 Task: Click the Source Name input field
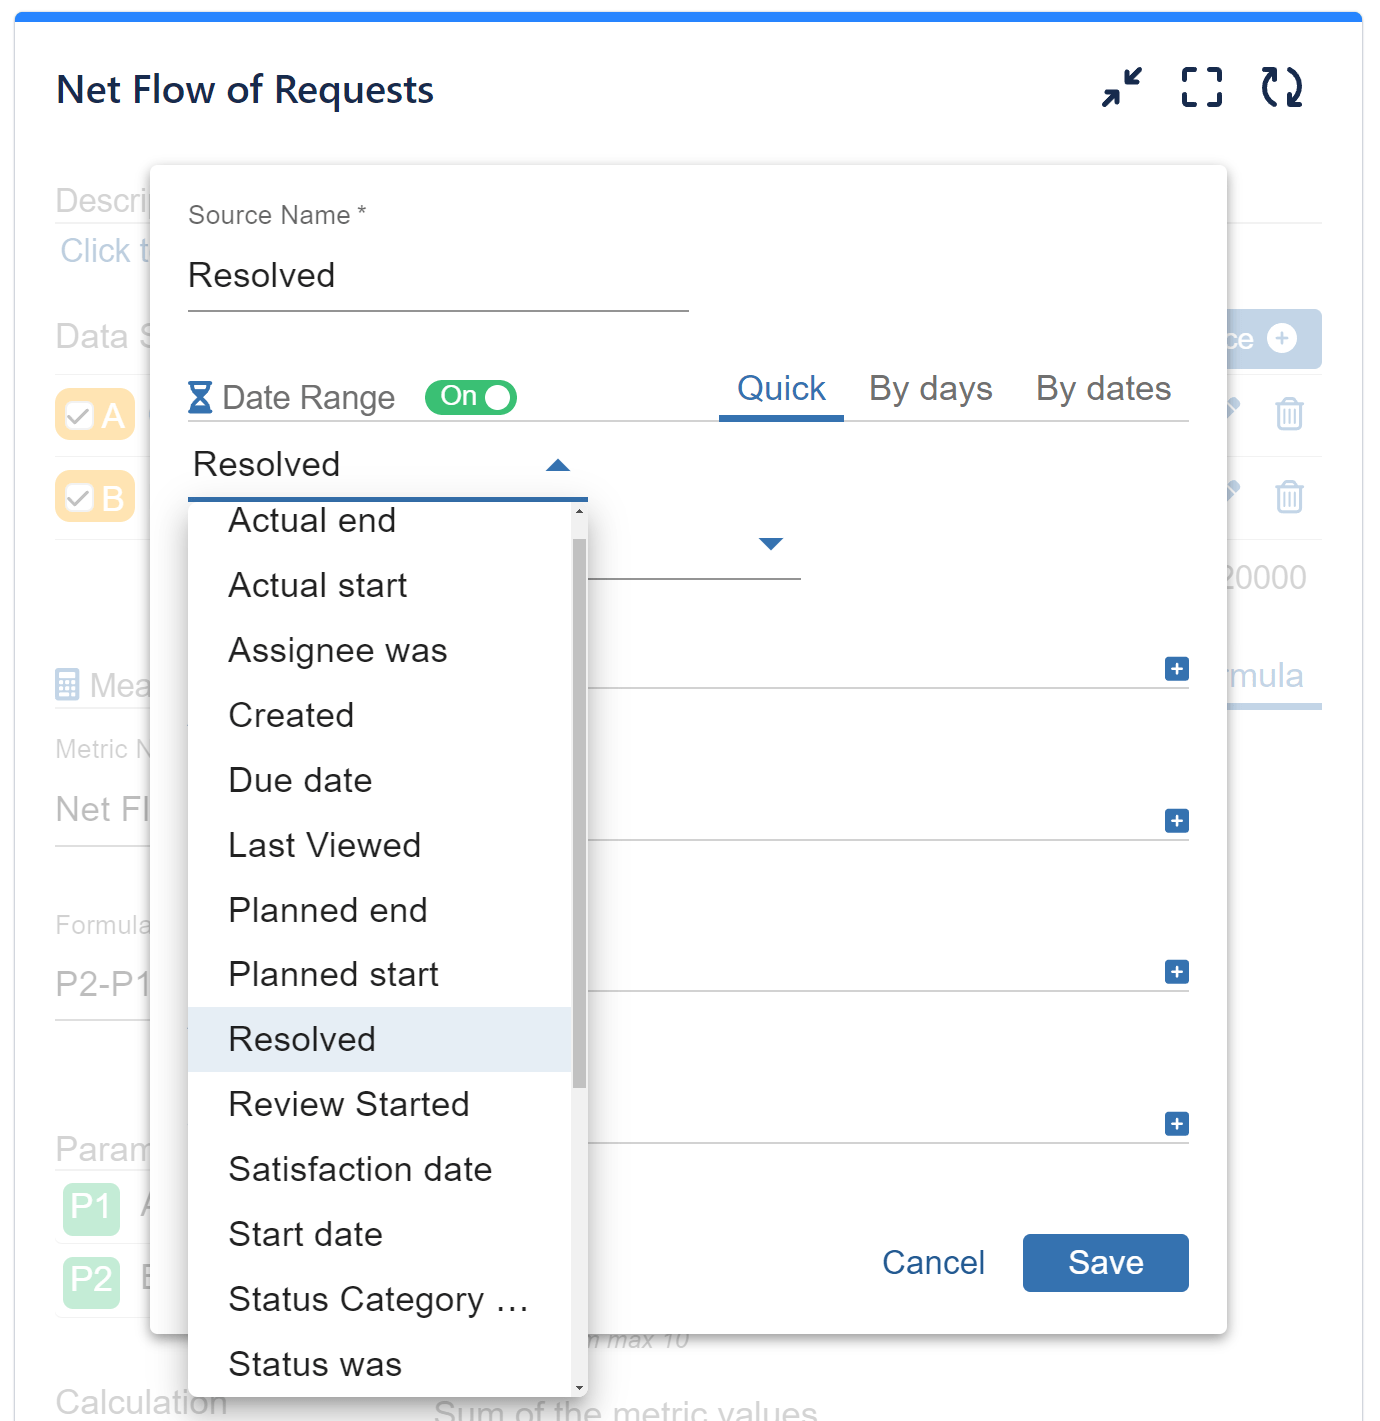tap(437, 276)
